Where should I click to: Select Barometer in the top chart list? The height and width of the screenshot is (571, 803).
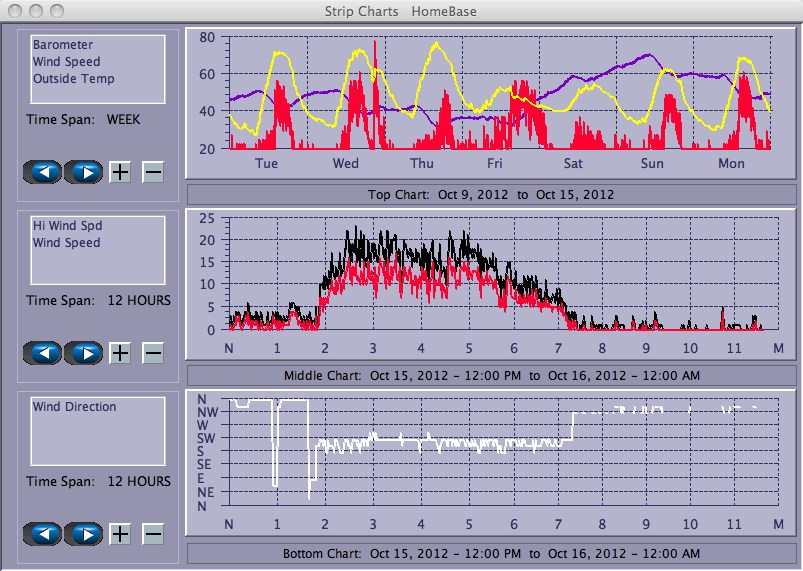[63, 45]
